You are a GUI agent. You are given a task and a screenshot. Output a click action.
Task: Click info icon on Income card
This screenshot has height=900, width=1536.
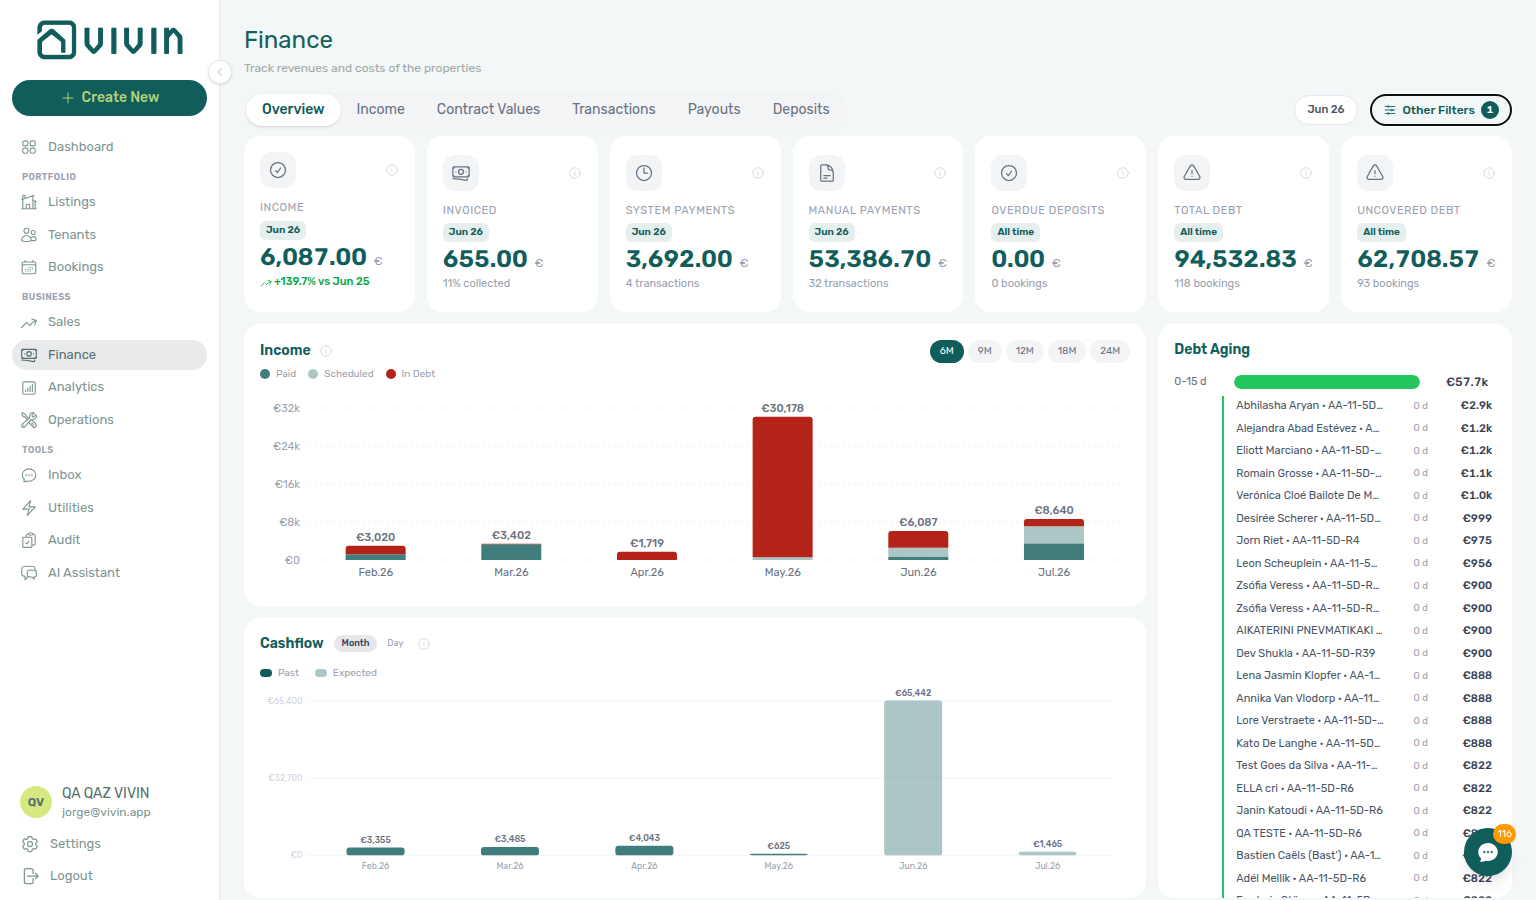click(392, 170)
